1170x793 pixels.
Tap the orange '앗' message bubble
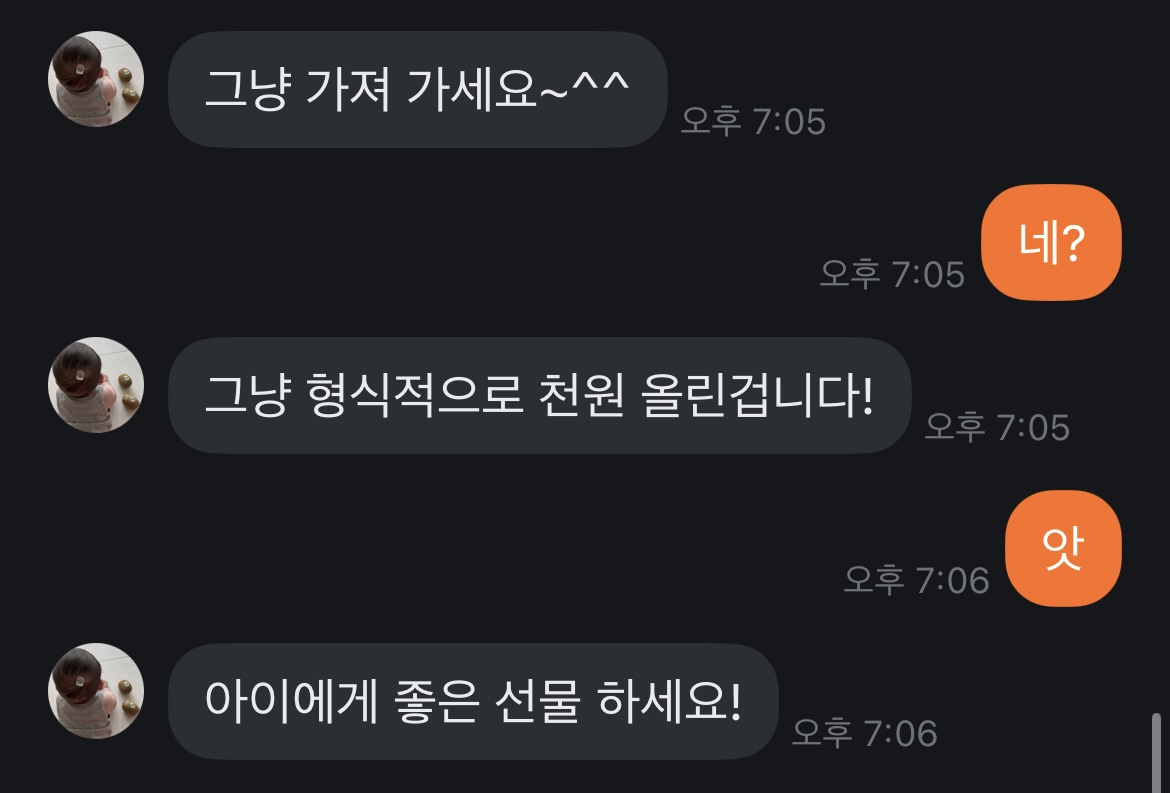pyautogui.click(x=1063, y=548)
